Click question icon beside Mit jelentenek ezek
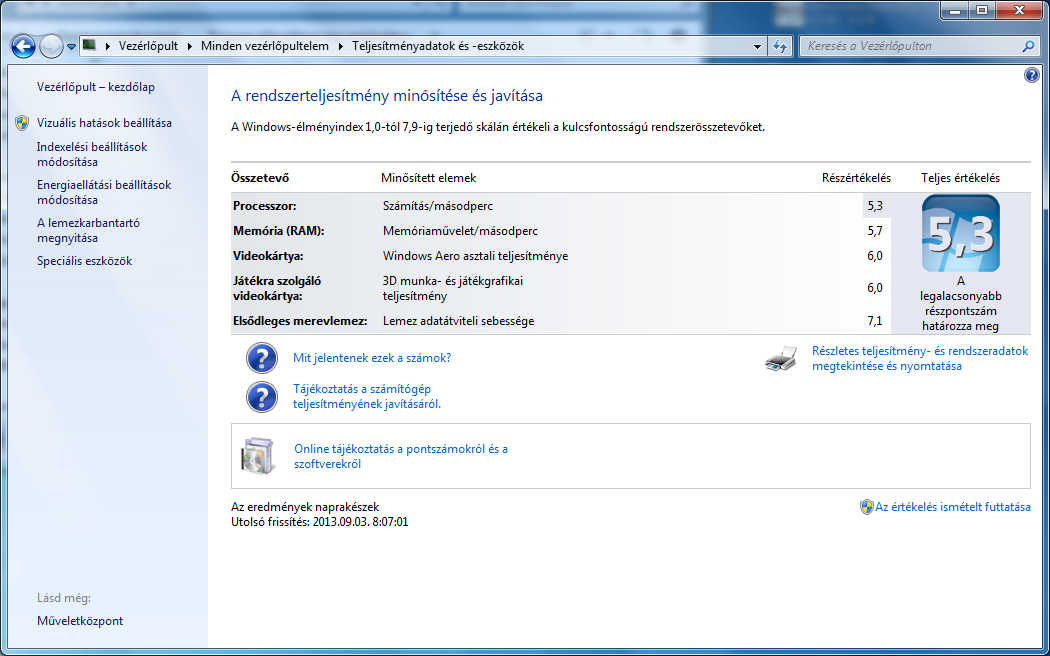The image size is (1050, 656). coord(262,358)
